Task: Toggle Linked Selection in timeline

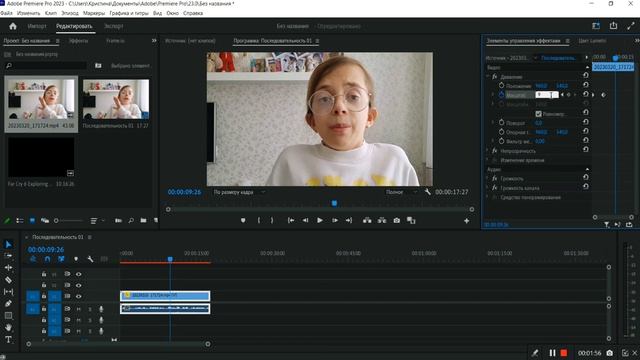Action: pos(61,259)
